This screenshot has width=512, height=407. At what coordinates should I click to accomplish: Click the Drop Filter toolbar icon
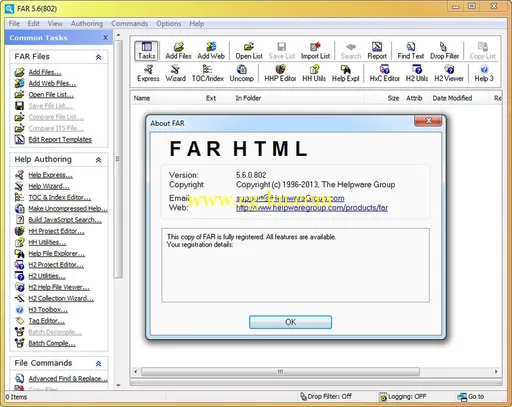point(444,51)
